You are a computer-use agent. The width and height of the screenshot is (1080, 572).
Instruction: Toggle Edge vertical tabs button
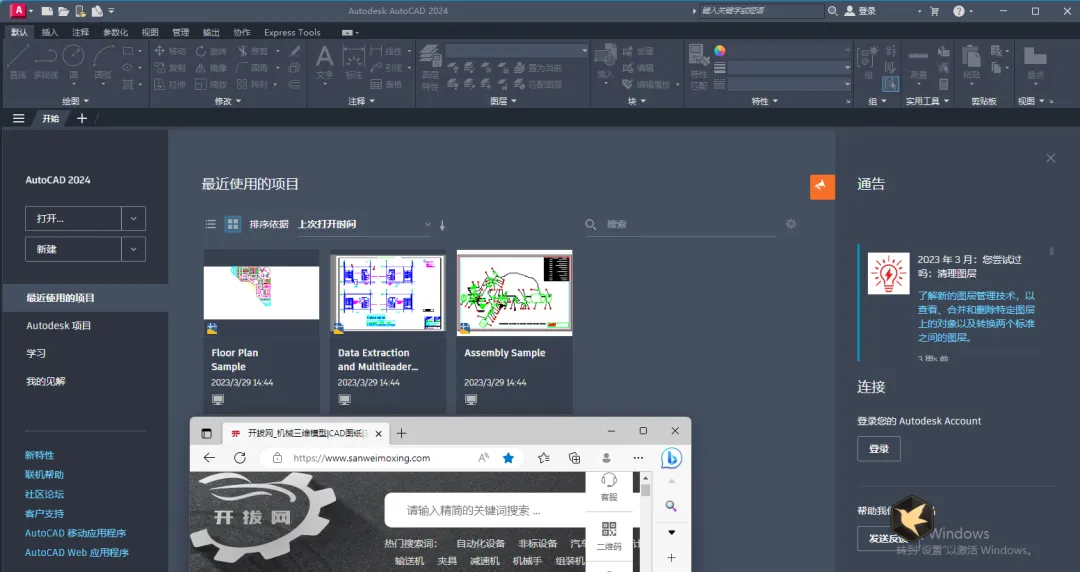point(206,433)
